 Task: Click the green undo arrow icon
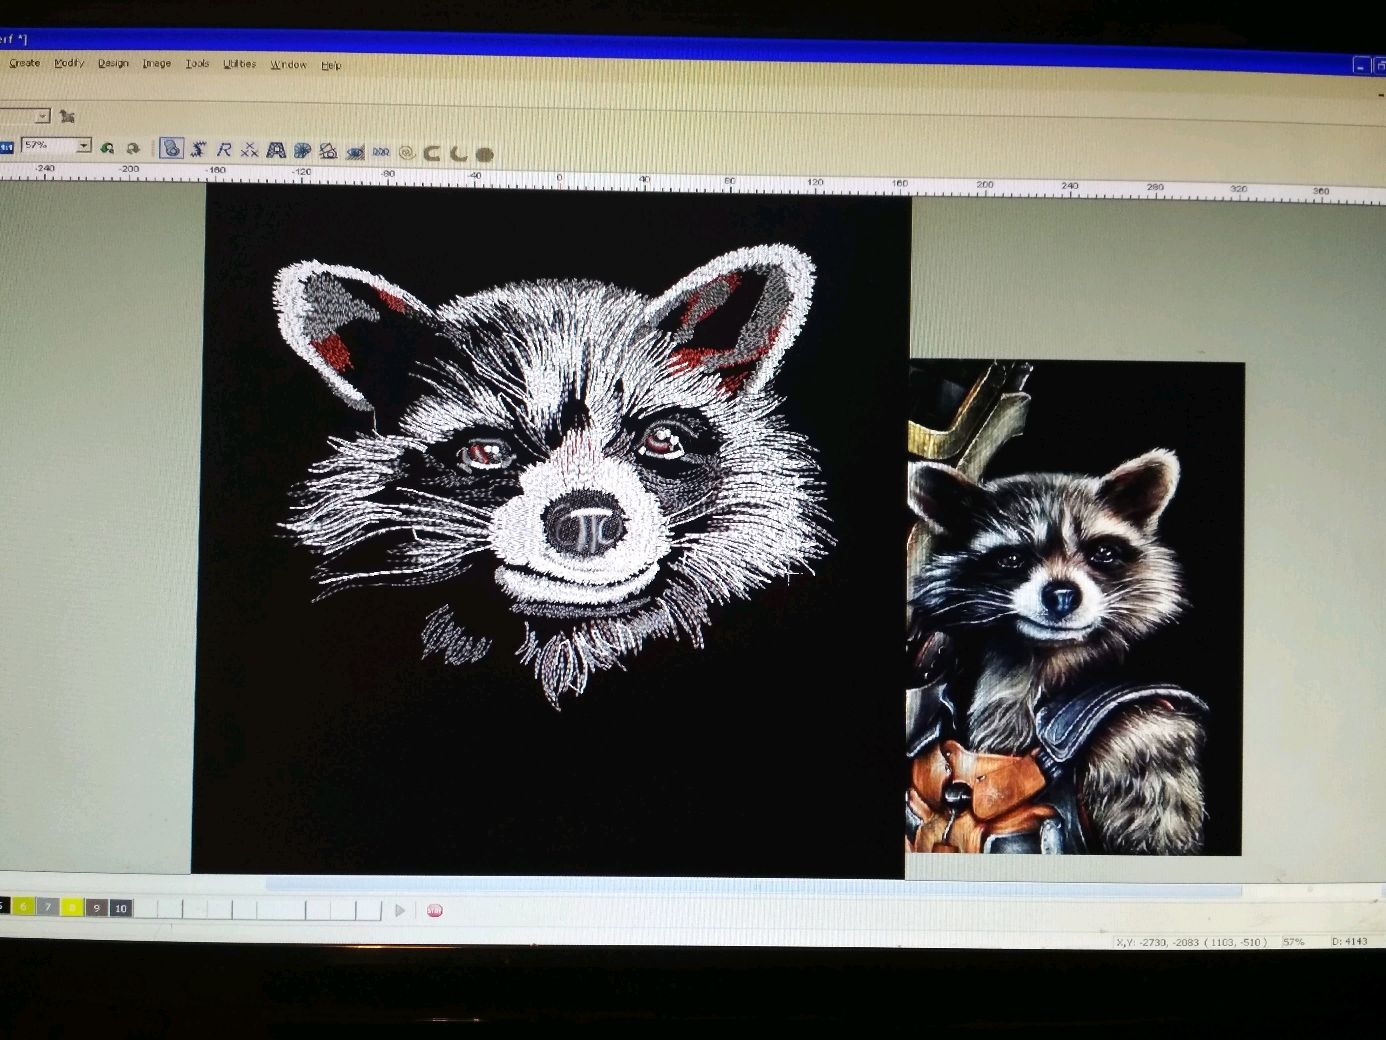click(107, 148)
